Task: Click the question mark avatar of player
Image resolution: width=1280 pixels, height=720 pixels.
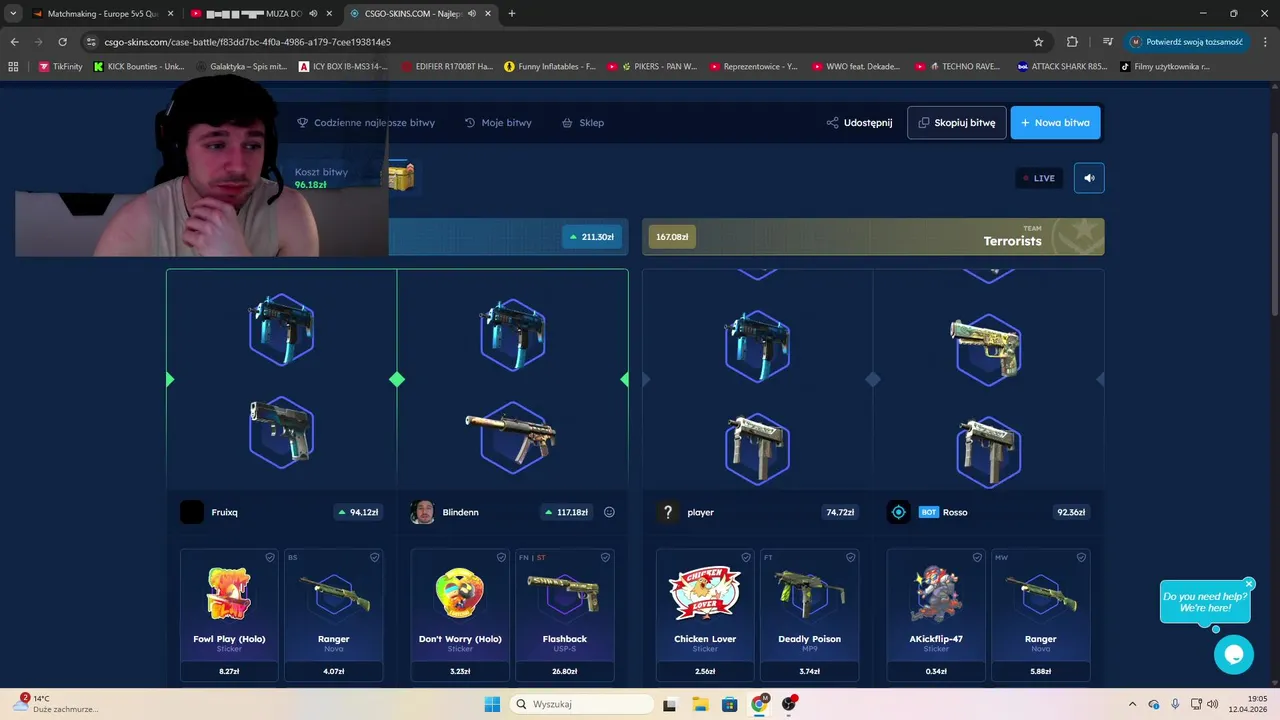Action: coord(668,512)
